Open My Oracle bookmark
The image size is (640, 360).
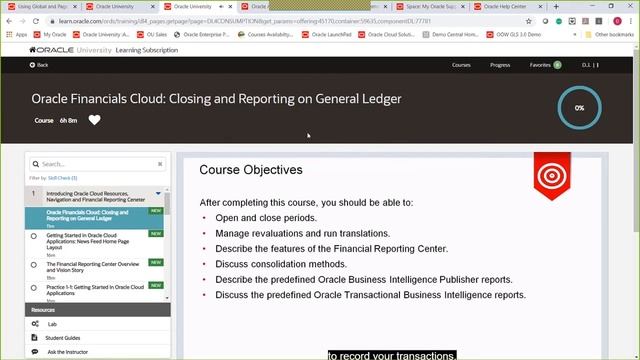(x=50, y=35)
